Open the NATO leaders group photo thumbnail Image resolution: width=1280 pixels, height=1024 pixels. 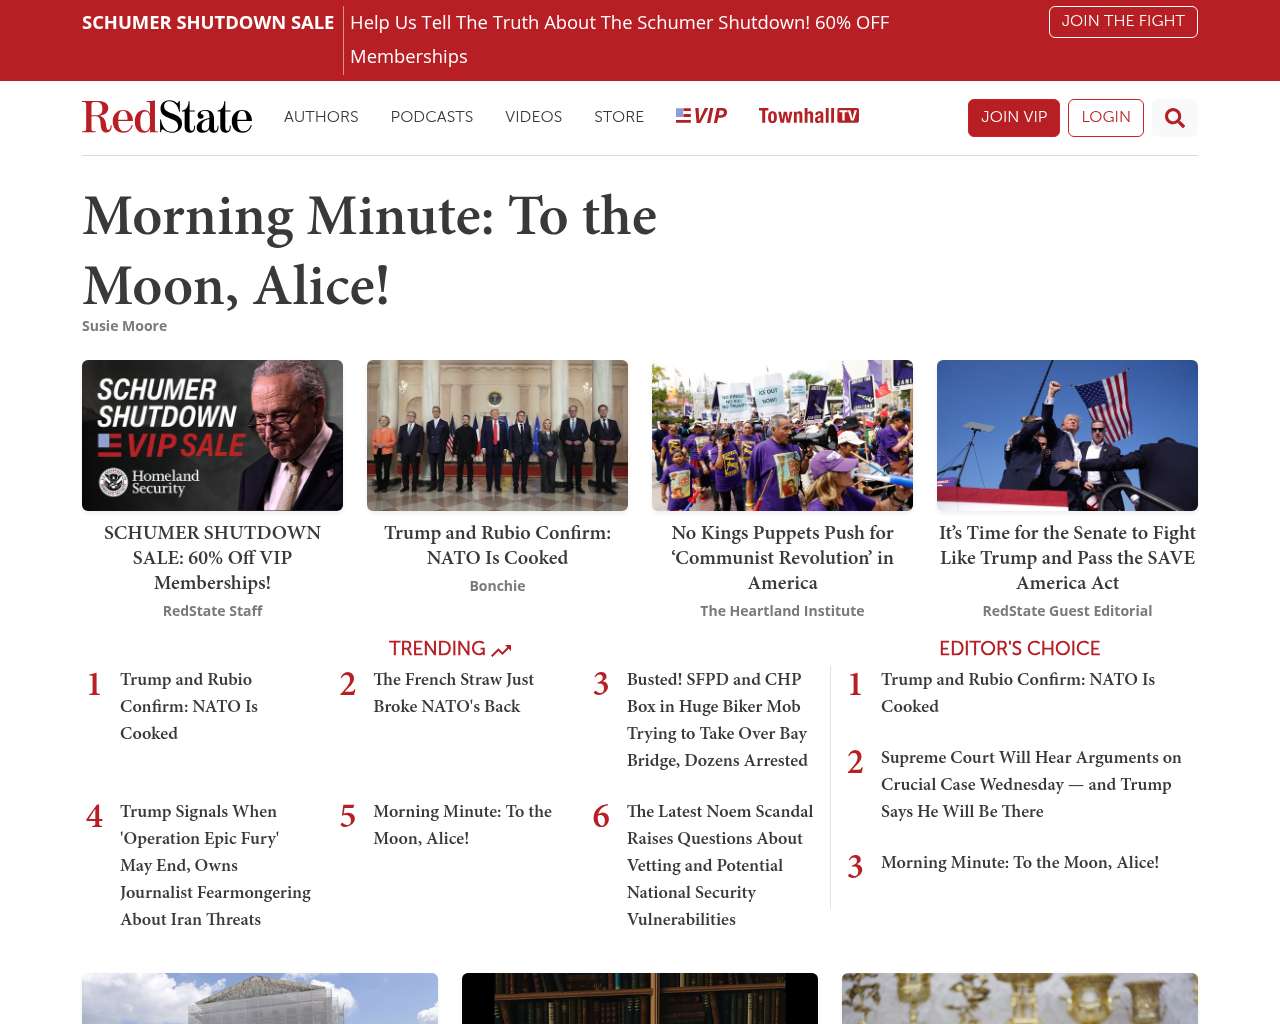[497, 435]
